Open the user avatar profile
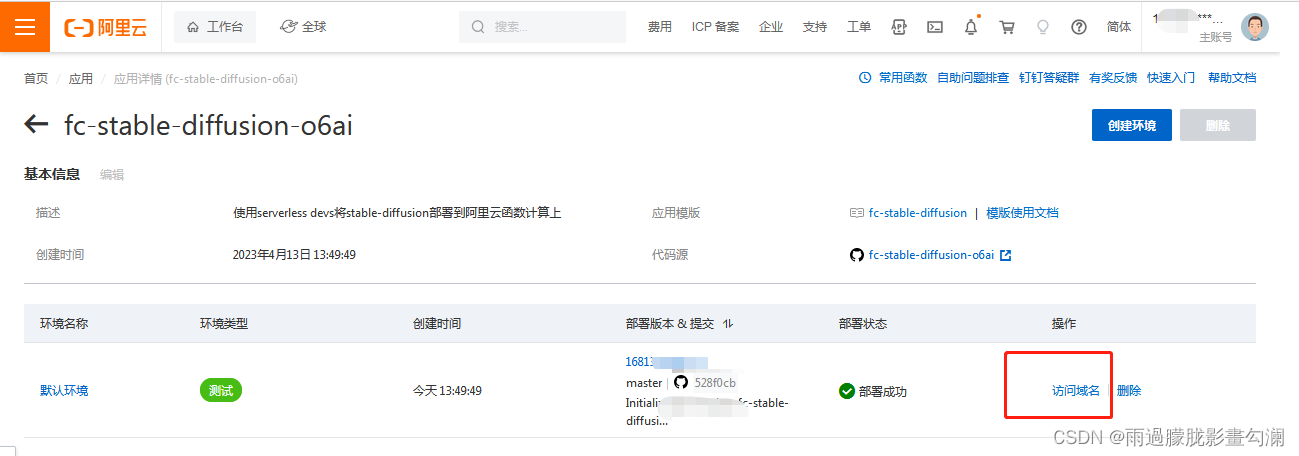Image resolution: width=1299 pixels, height=456 pixels. (1255, 27)
